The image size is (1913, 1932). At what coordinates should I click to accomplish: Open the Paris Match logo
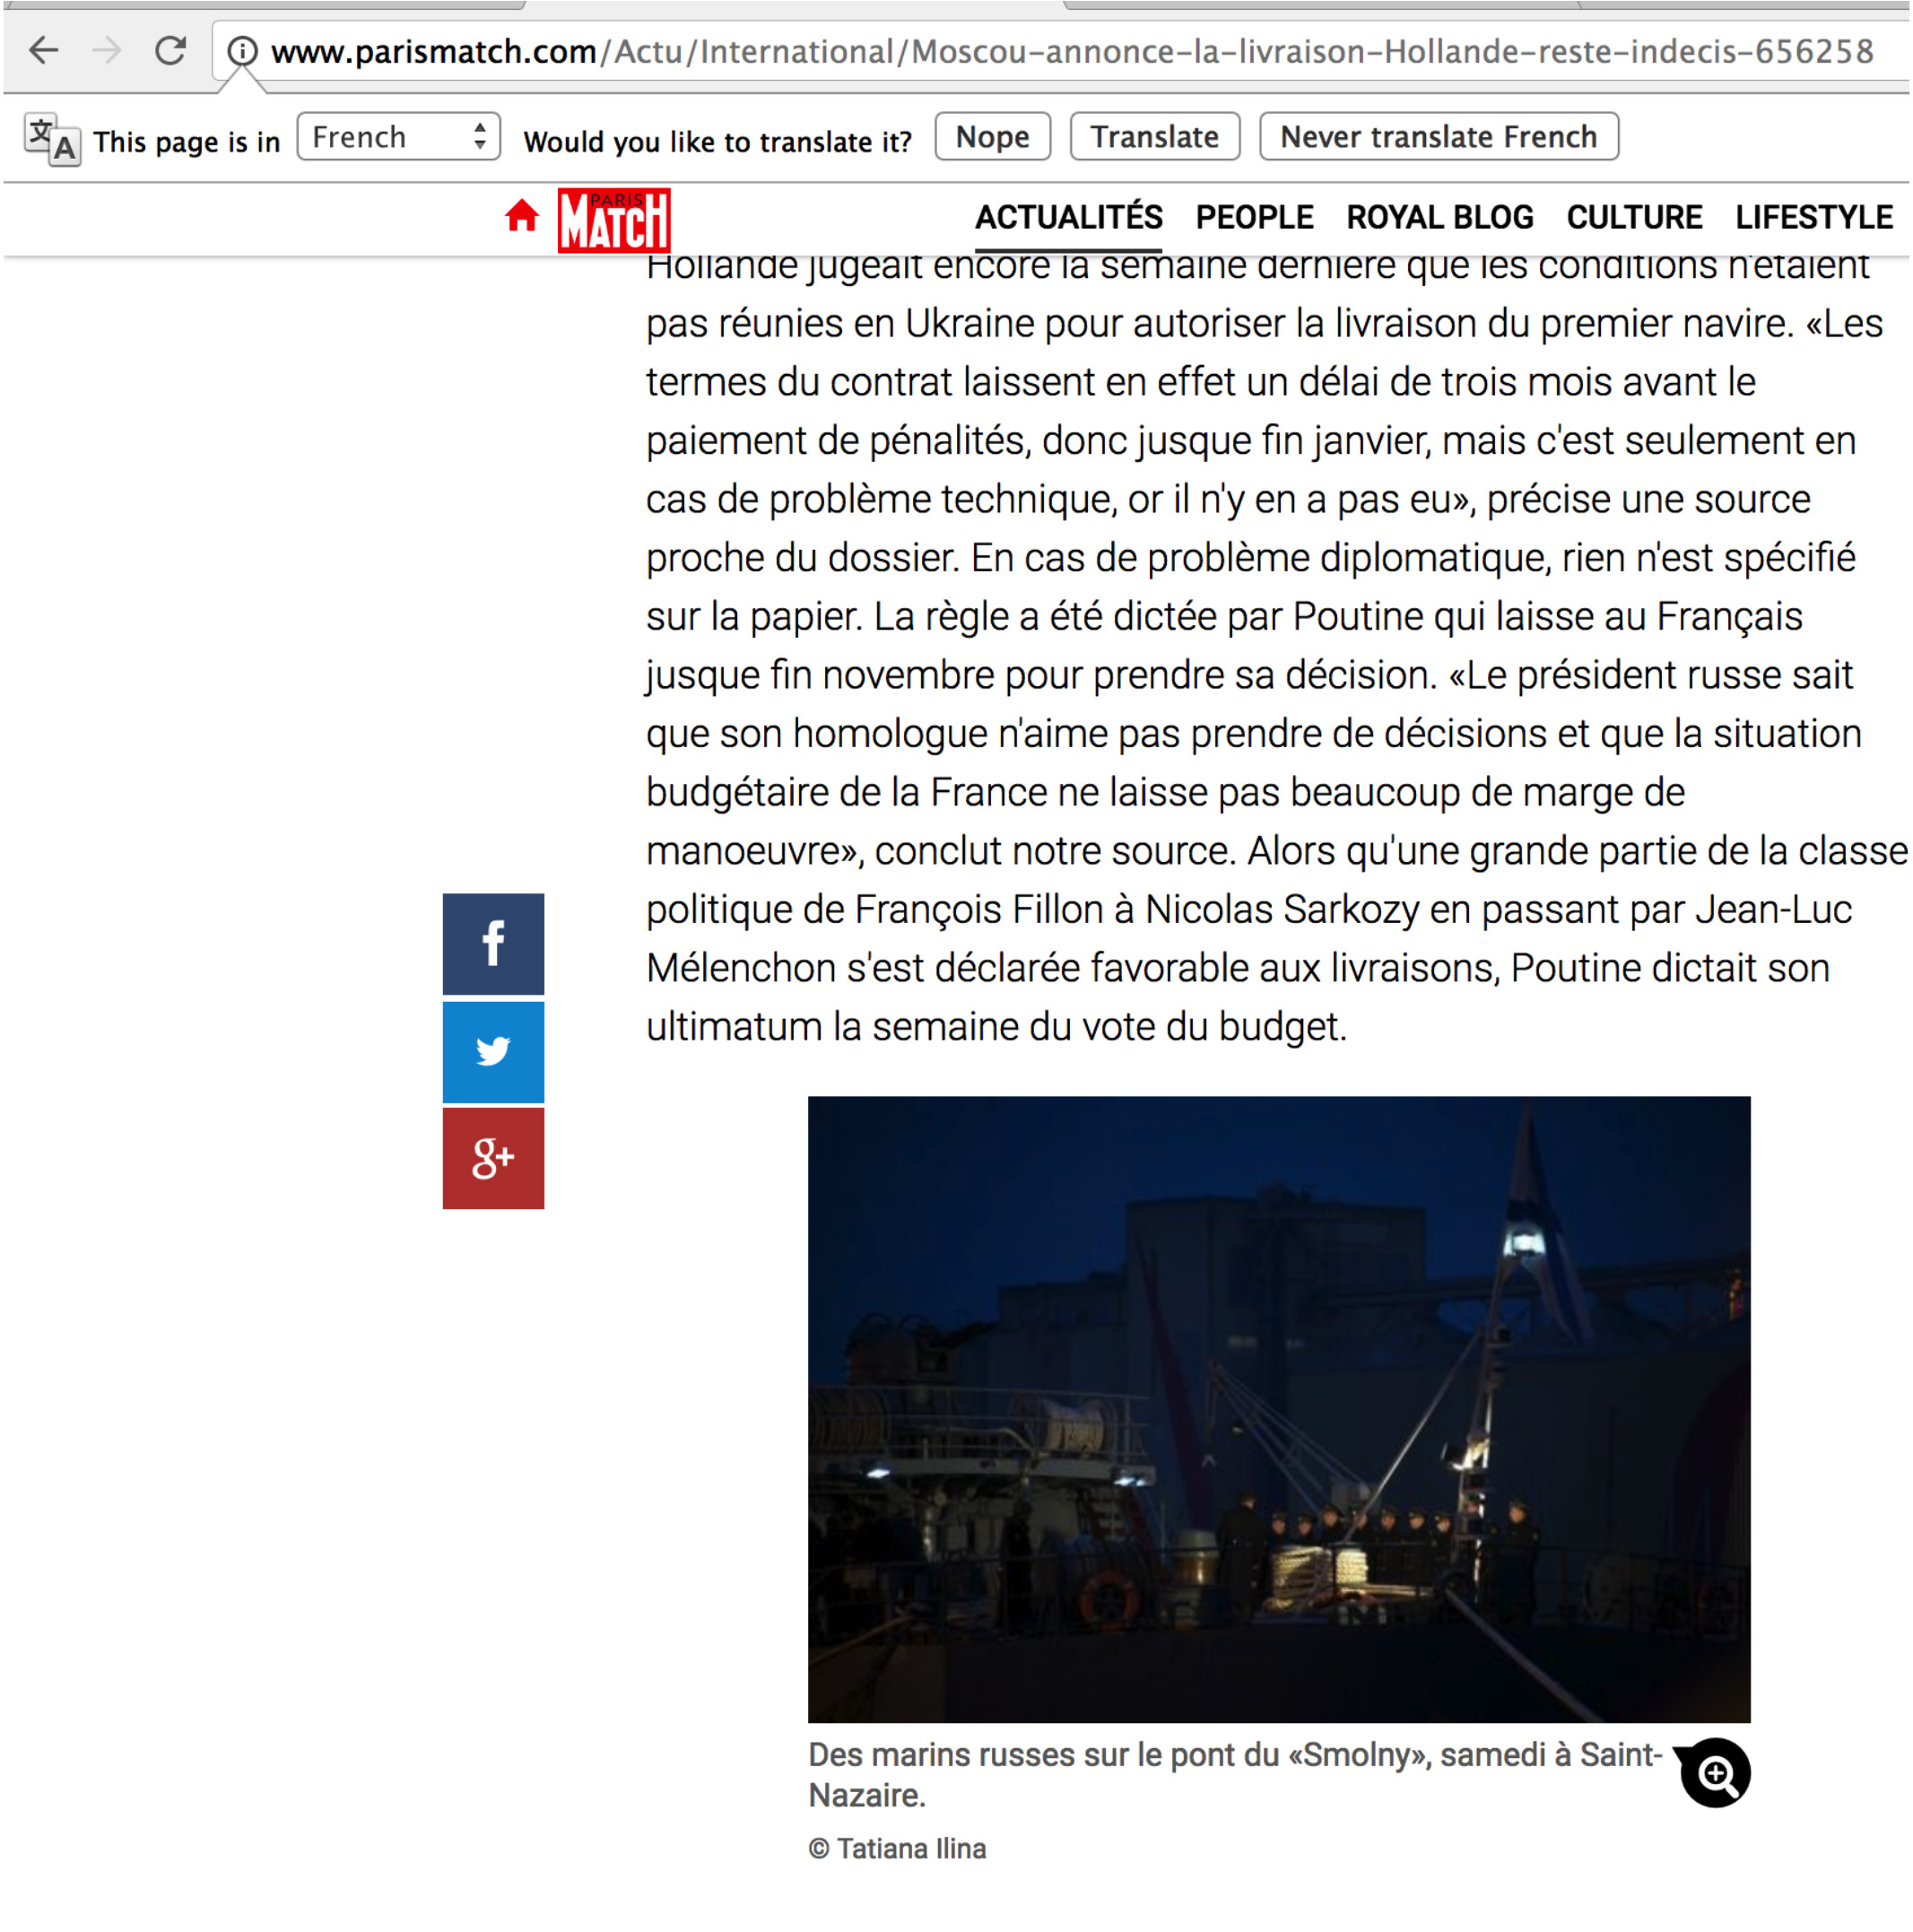click(614, 220)
